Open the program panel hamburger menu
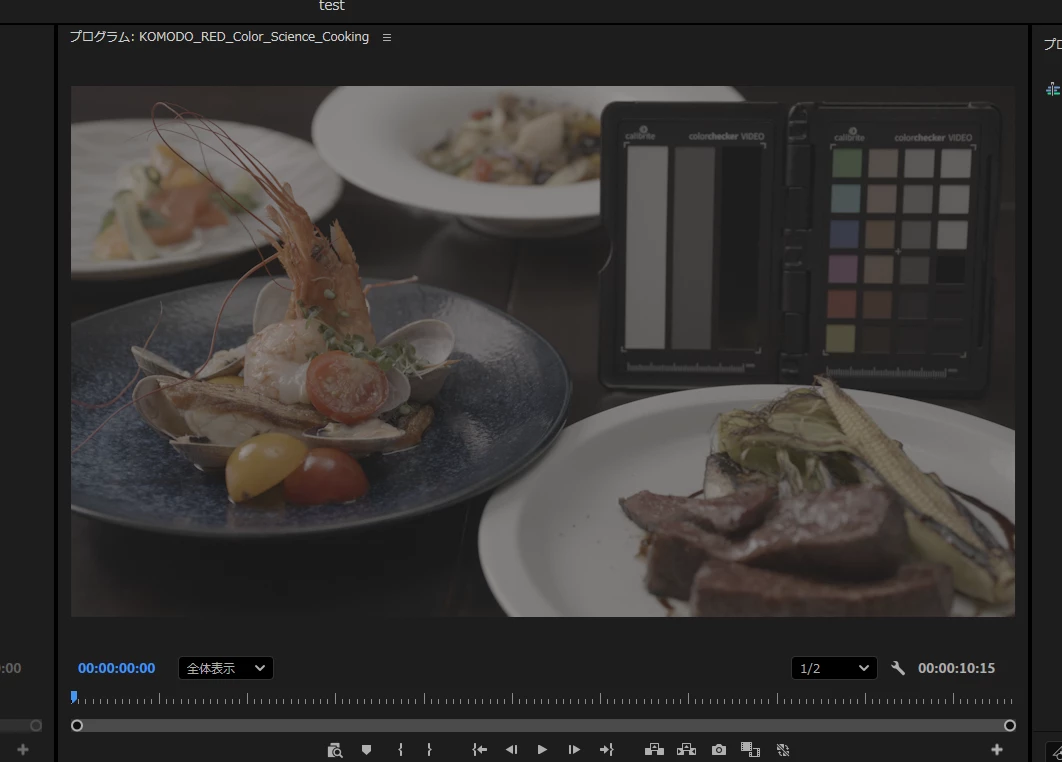 click(387, 37)
